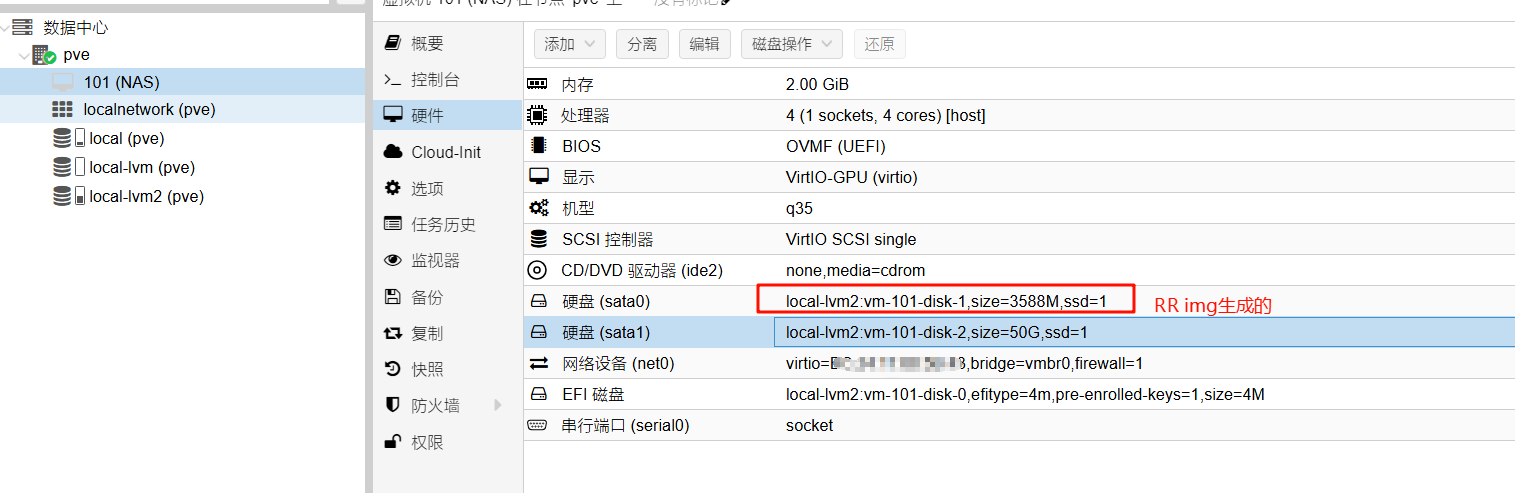1515x493 pixels.
Task: Open the 概要 summary menu item
Action: (x=427, y=43)
